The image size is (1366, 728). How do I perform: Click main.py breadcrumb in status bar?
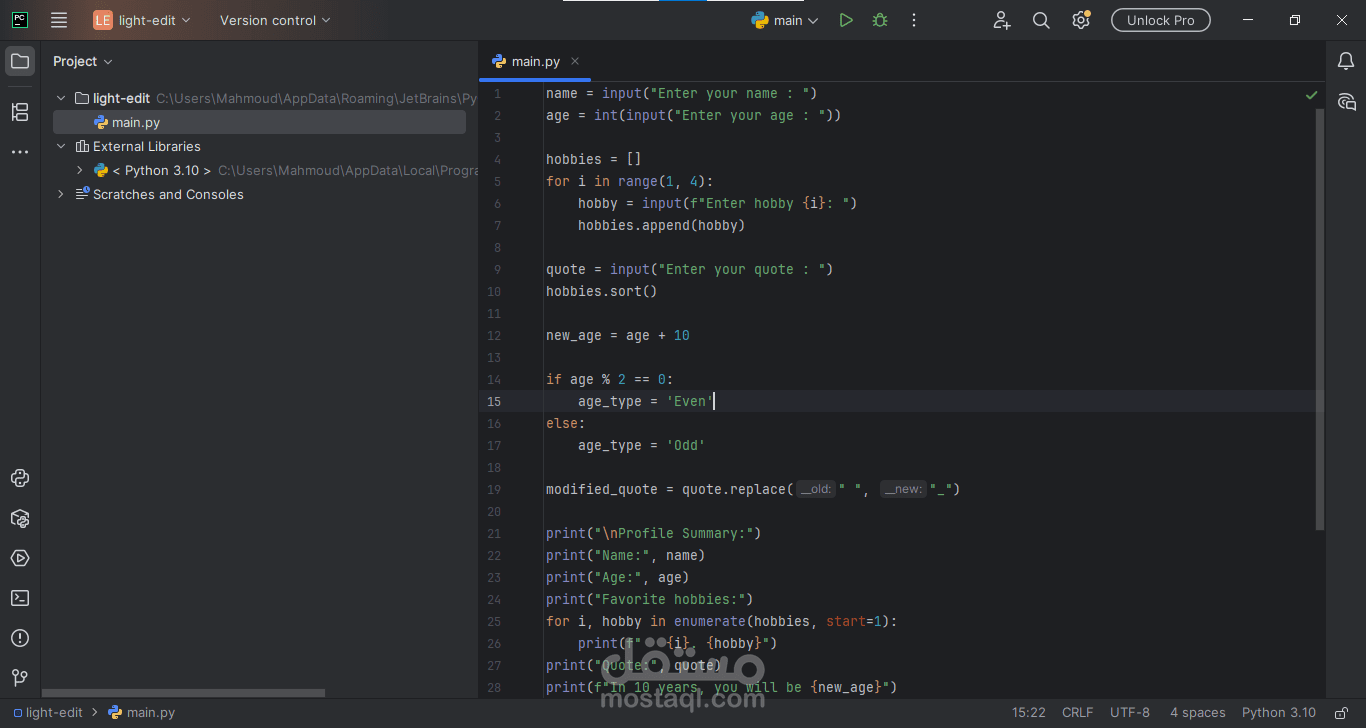[x=141, y=713]
